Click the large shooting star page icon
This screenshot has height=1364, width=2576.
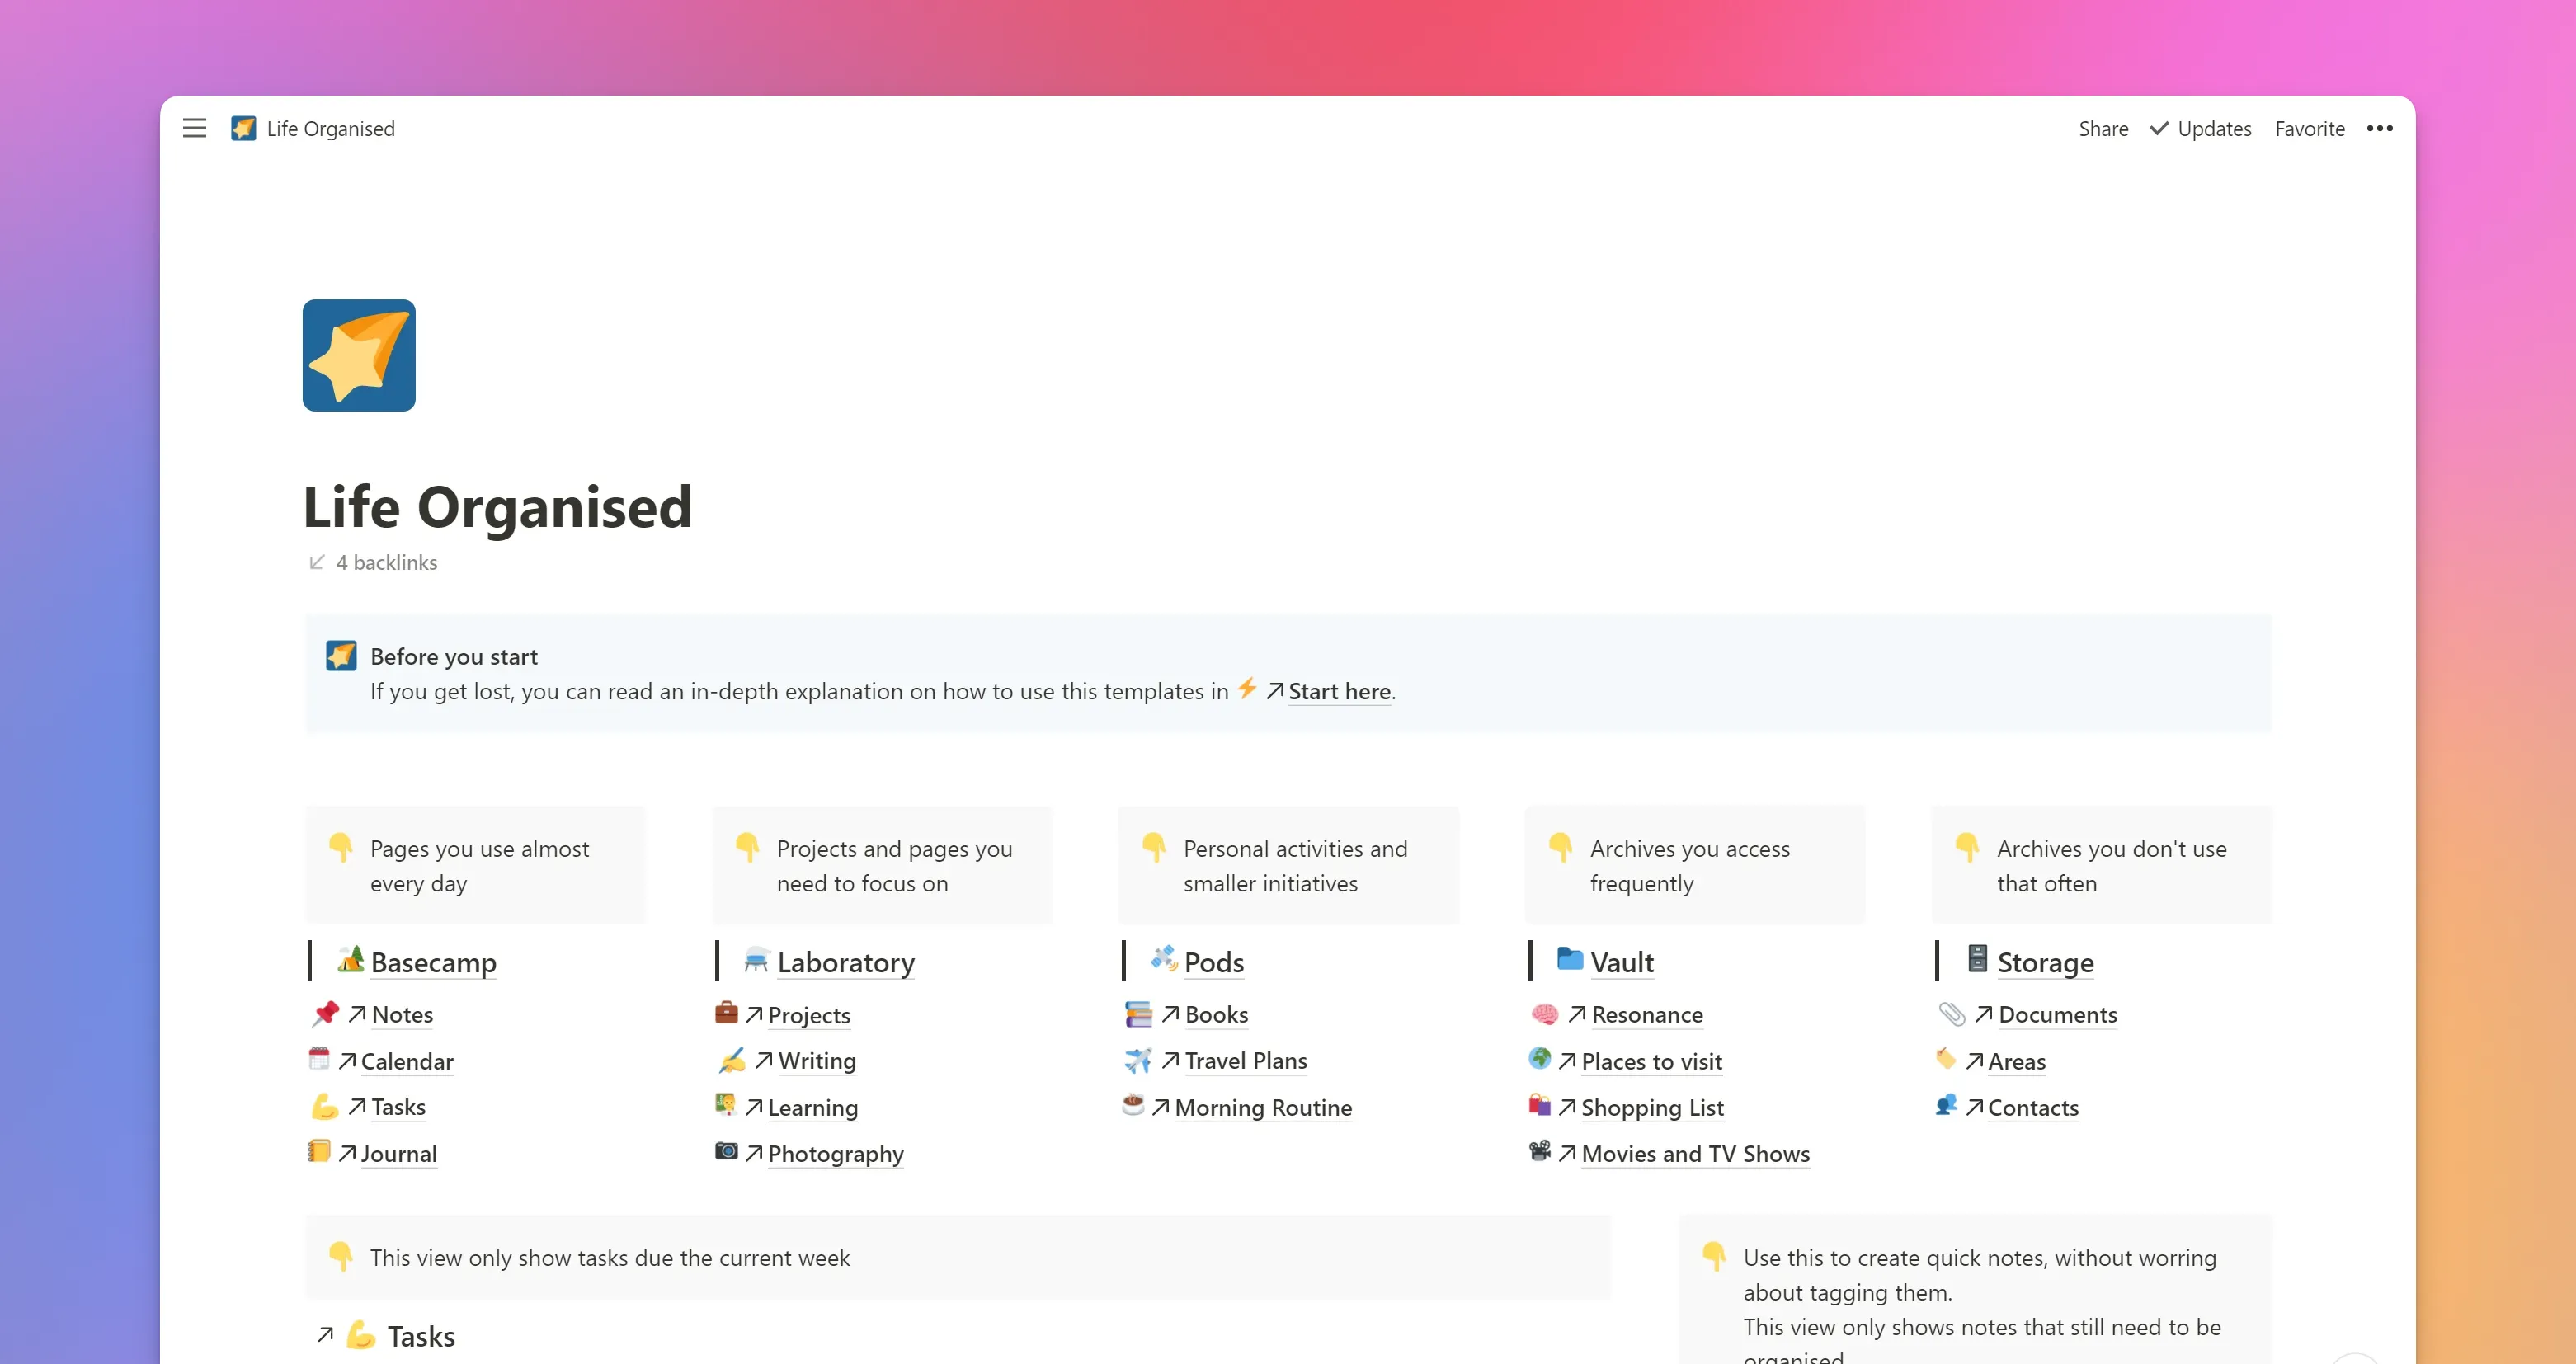click(359, 355)
